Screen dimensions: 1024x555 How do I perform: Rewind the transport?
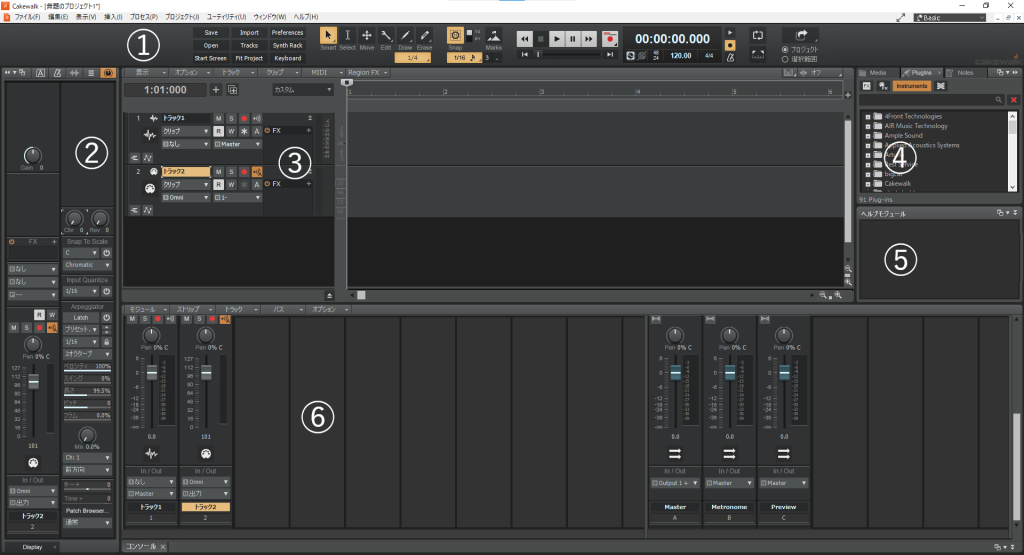524,39
